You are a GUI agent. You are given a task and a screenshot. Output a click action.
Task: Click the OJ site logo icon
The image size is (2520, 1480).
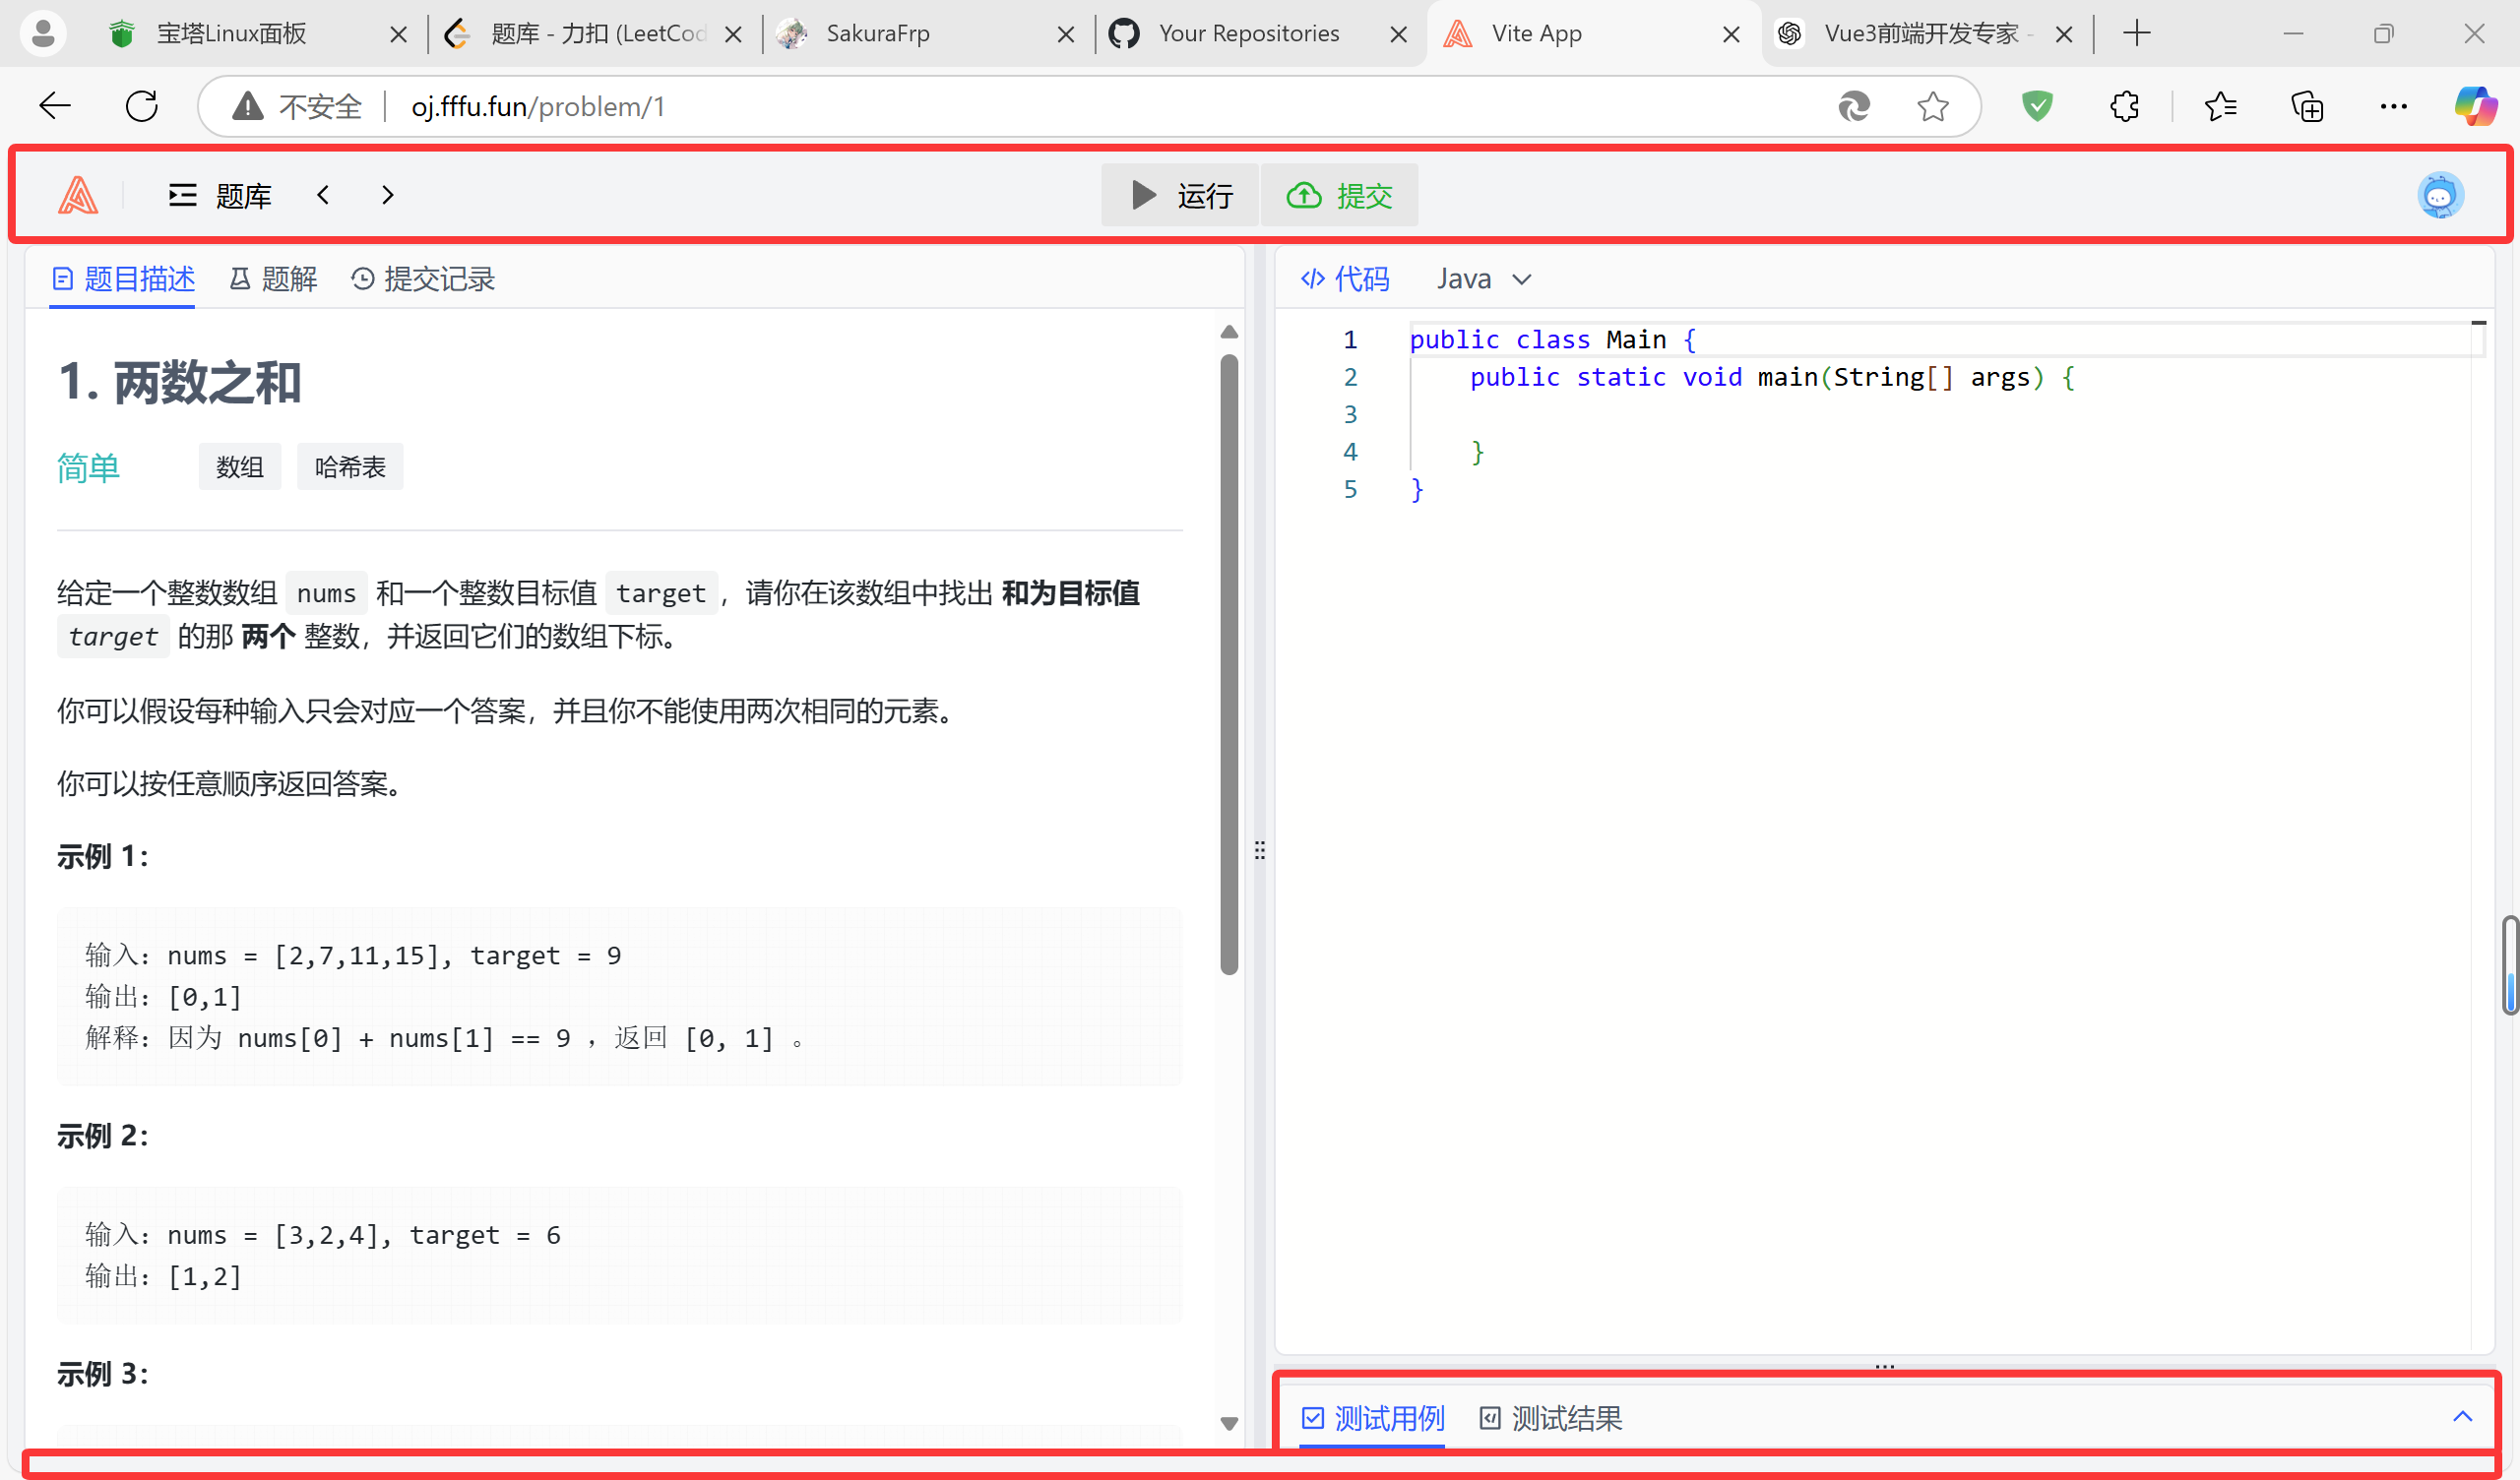[78, 195]
